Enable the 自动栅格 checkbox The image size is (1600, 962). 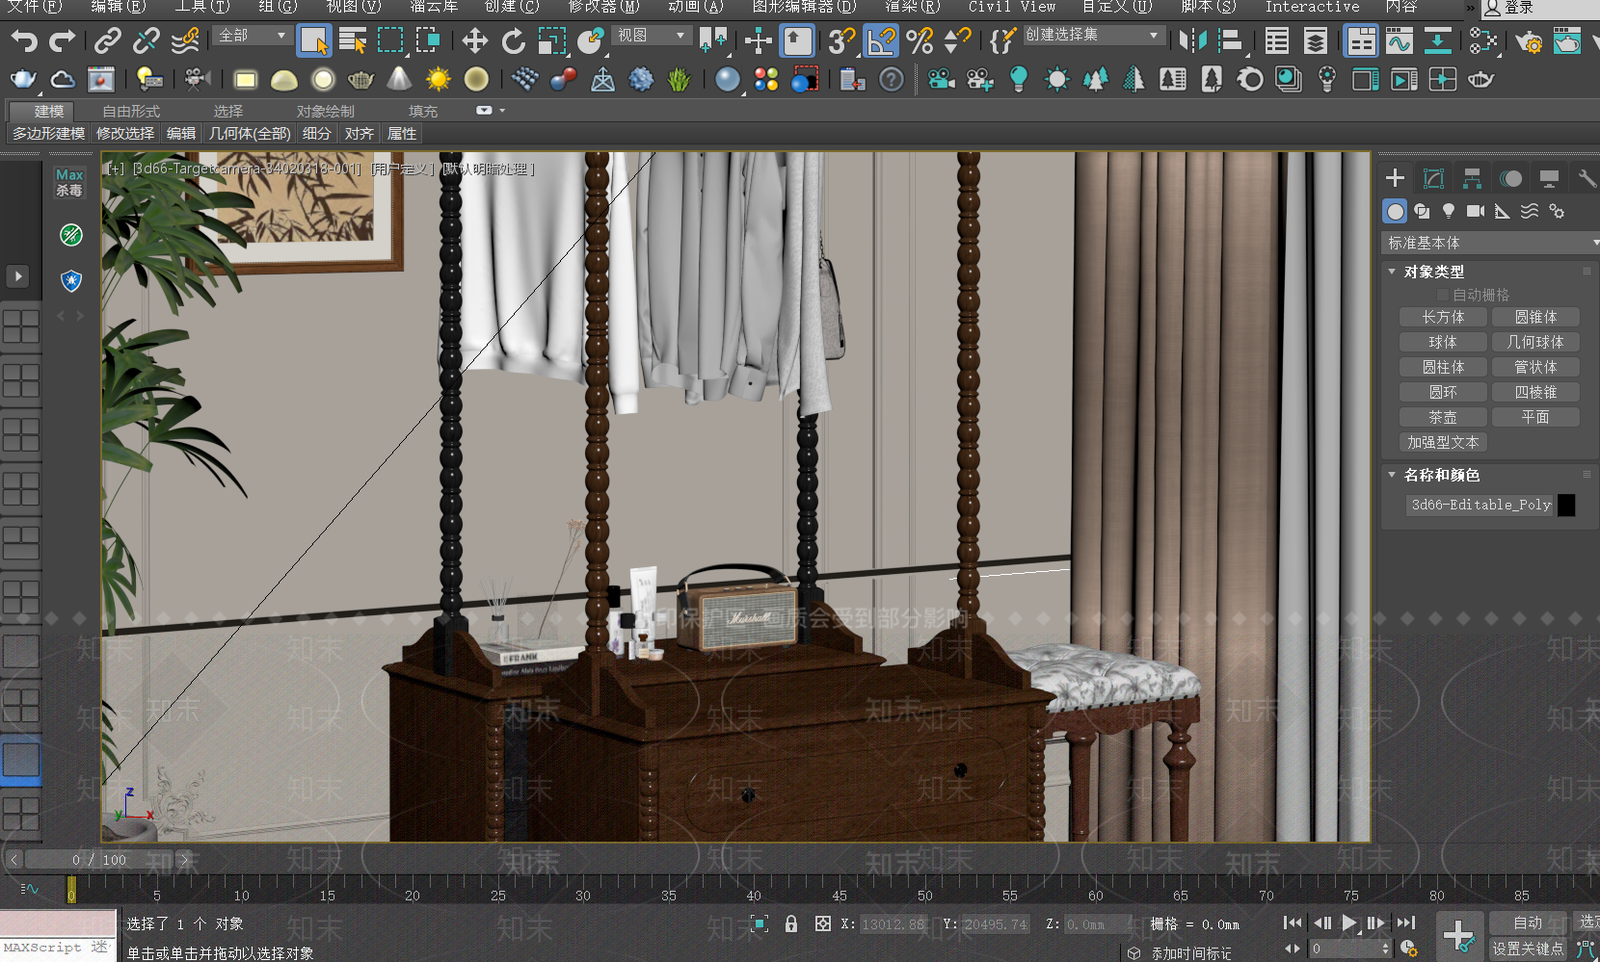(x=1442, y=294)
